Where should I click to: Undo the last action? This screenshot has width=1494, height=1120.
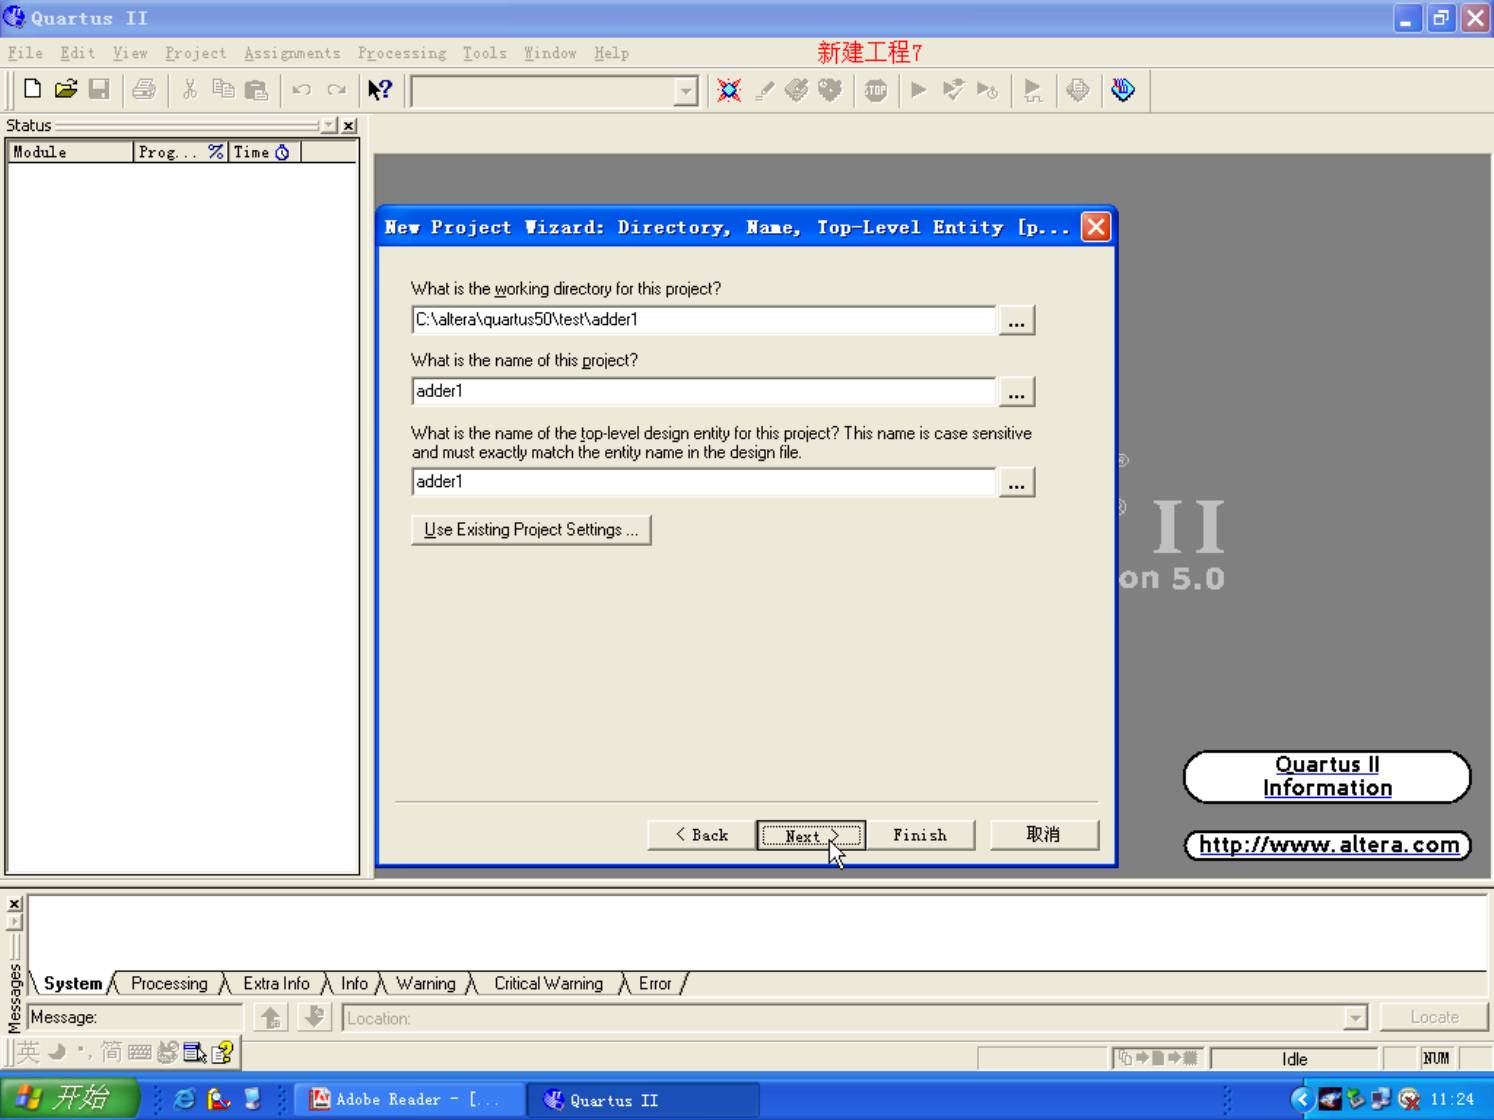(x=302, y=90)
